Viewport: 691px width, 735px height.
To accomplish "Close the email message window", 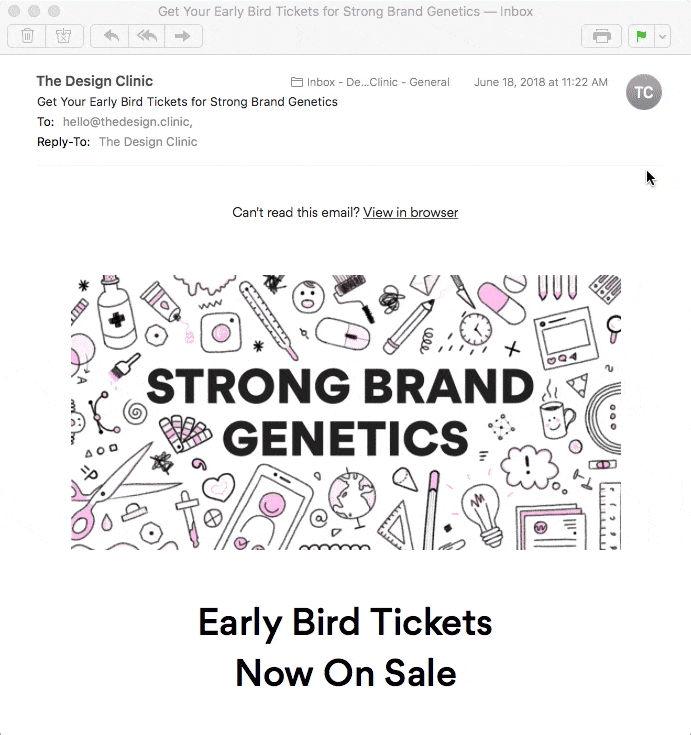I will coord(14,11).
